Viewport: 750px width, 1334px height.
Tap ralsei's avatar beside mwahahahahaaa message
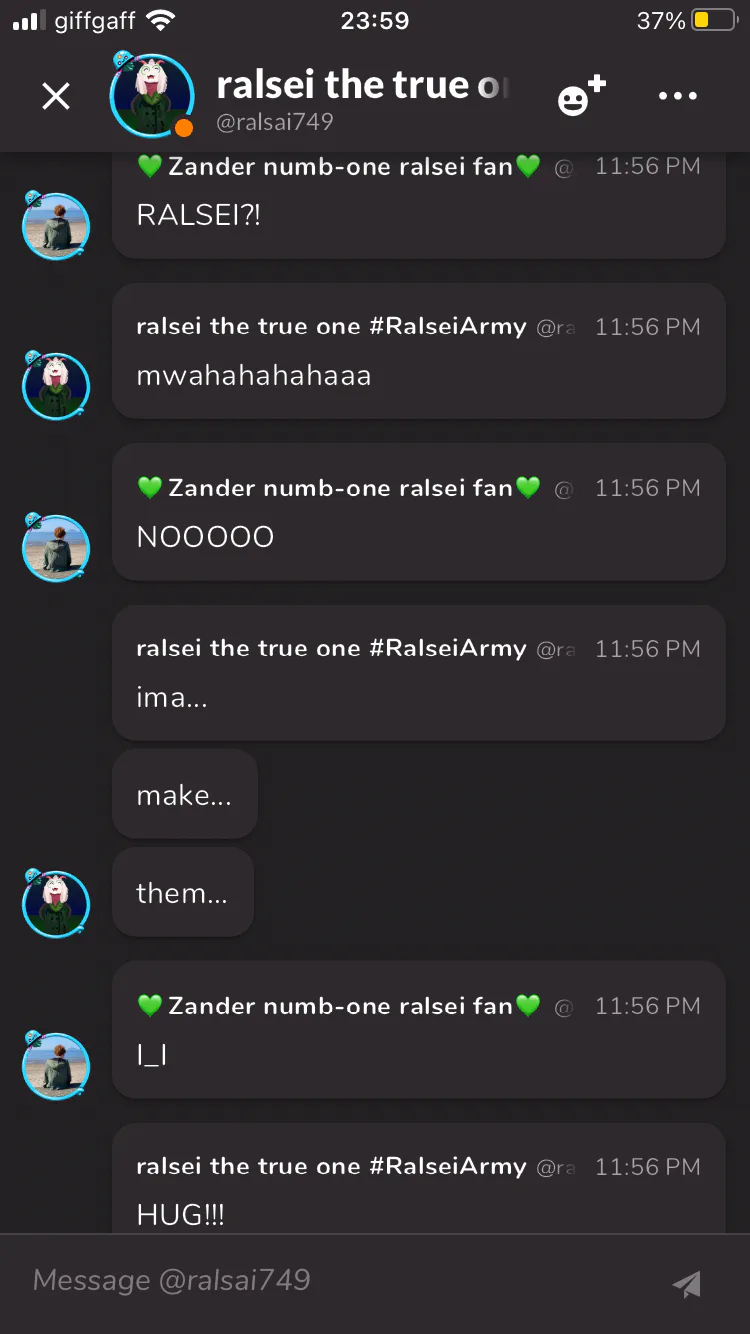[x=56, y=386]
